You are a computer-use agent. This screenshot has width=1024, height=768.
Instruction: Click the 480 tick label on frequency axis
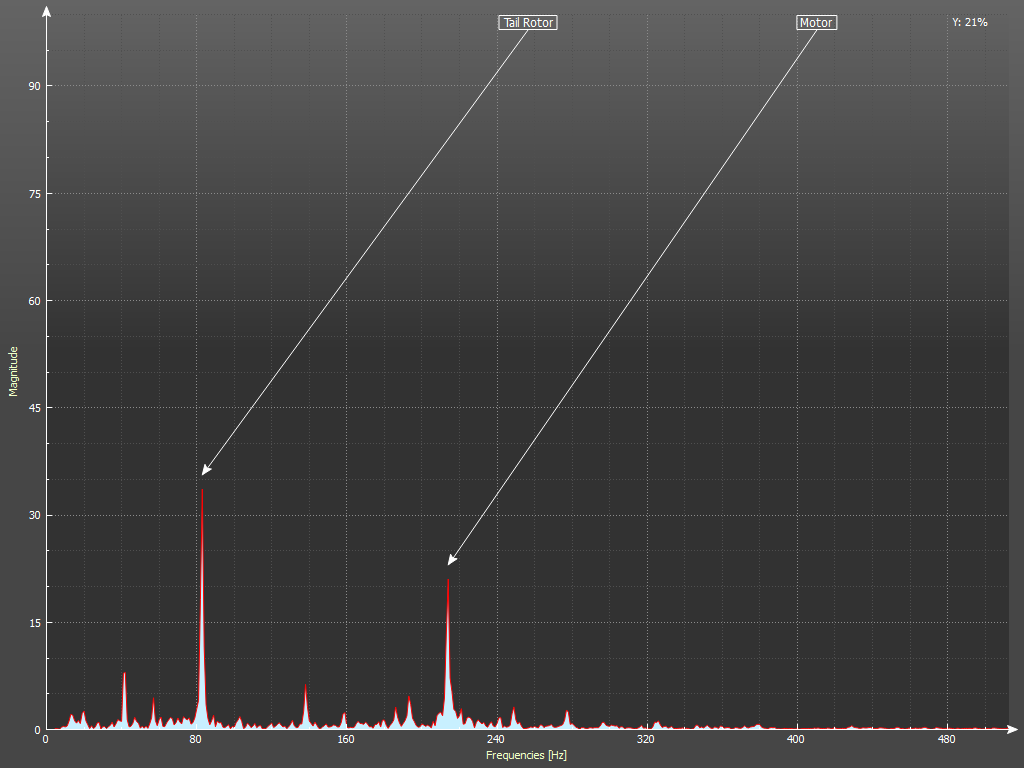point(946,740)
